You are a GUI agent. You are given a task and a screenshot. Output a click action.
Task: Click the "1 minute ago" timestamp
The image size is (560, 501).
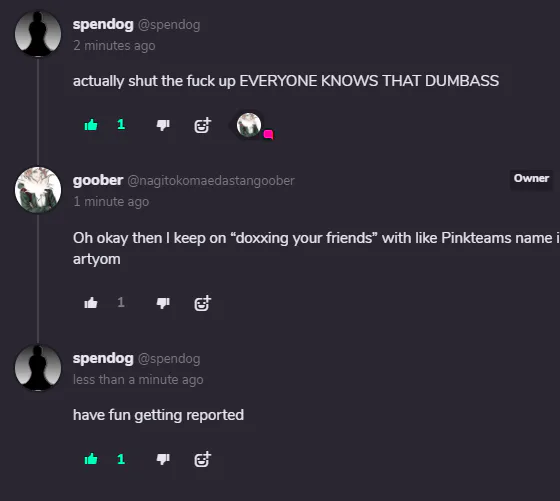[x=111, y=202]
